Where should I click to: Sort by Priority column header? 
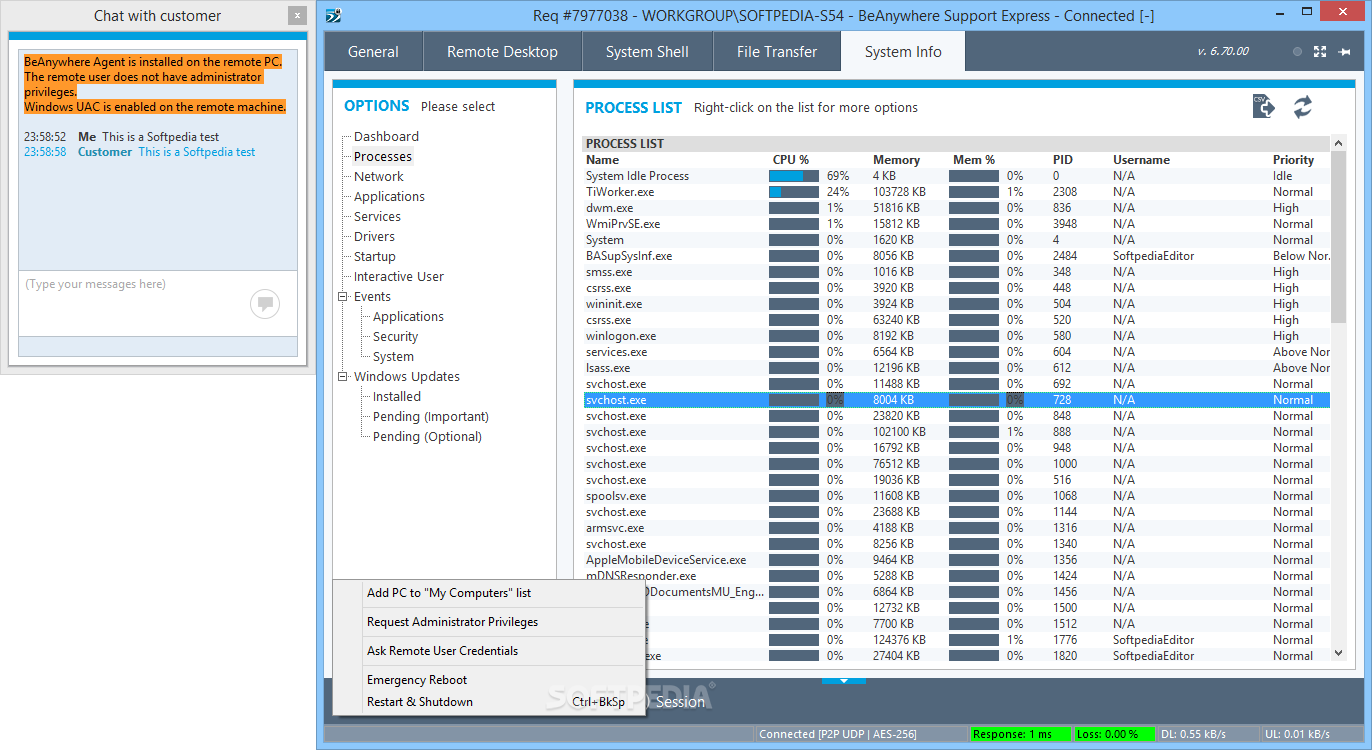(1293, 160)
